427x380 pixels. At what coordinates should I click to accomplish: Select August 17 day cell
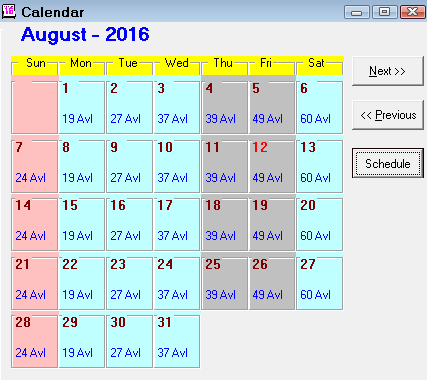coord(177,224)
